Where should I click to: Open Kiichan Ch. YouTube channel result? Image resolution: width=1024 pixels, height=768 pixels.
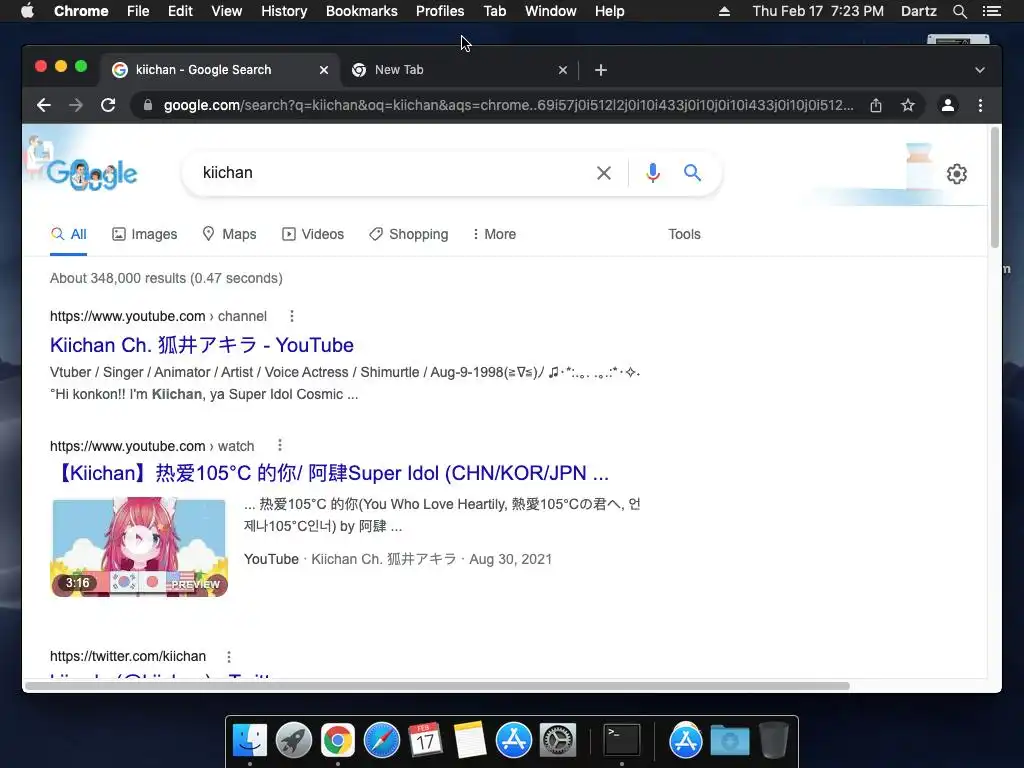coord(202,345)
